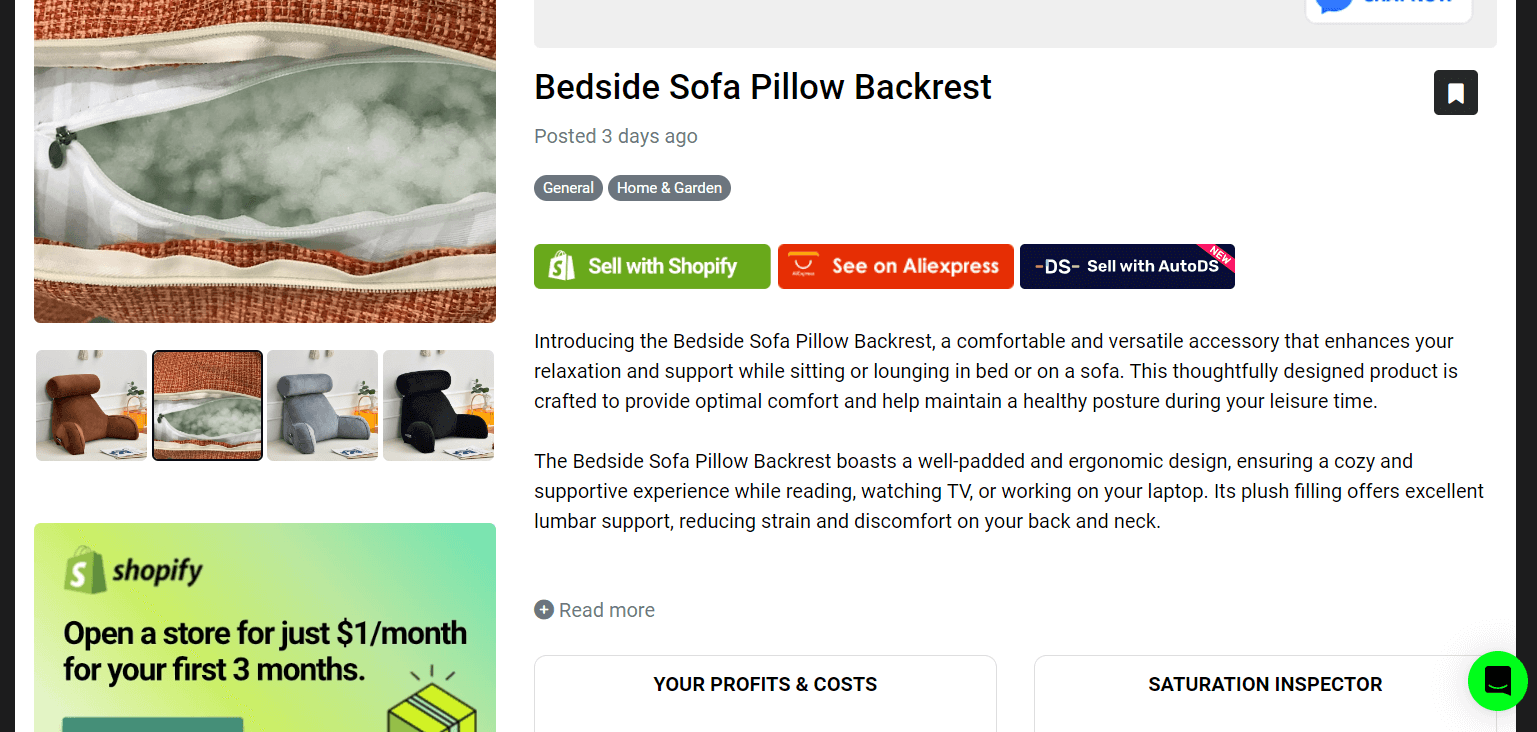Open the General category tag
This screenshot has width=1537, height=732.
click(568, 188)
